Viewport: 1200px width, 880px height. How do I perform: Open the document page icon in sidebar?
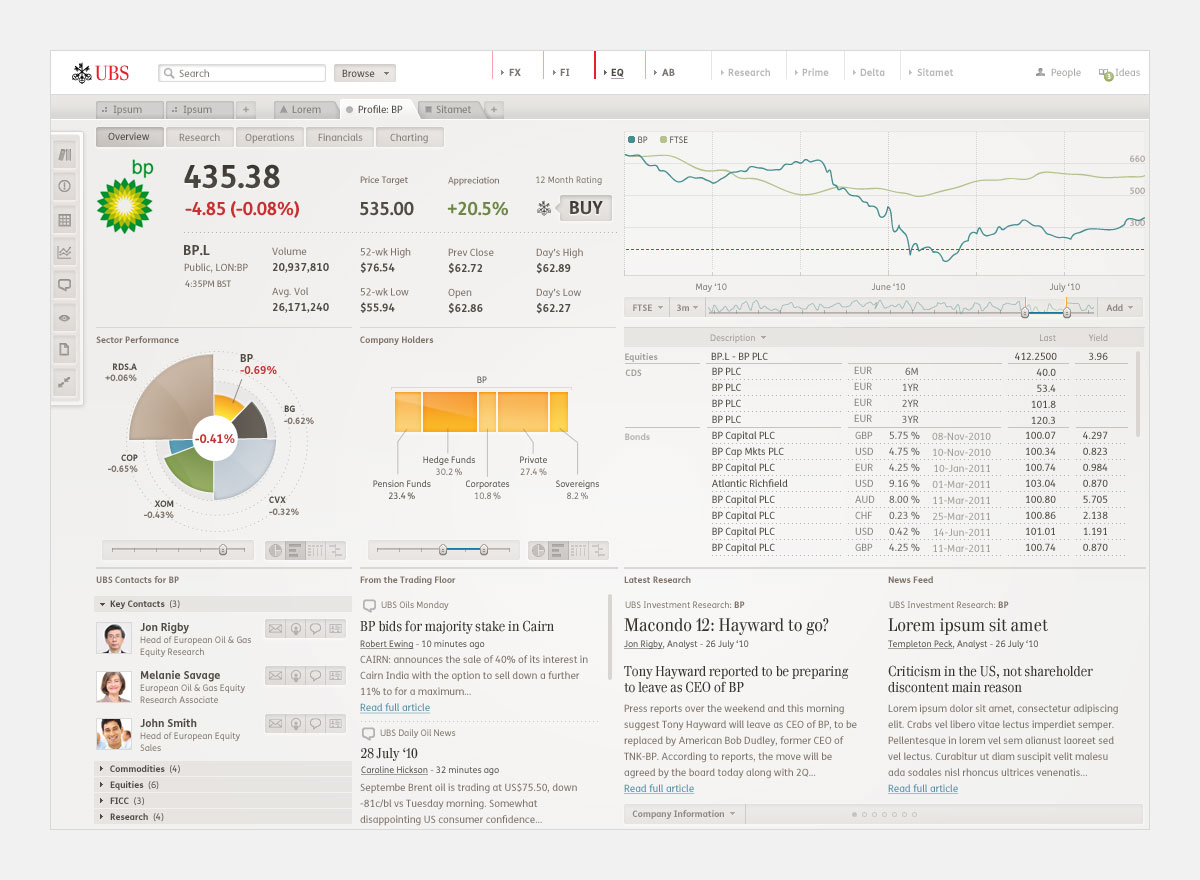coord(66,350)
